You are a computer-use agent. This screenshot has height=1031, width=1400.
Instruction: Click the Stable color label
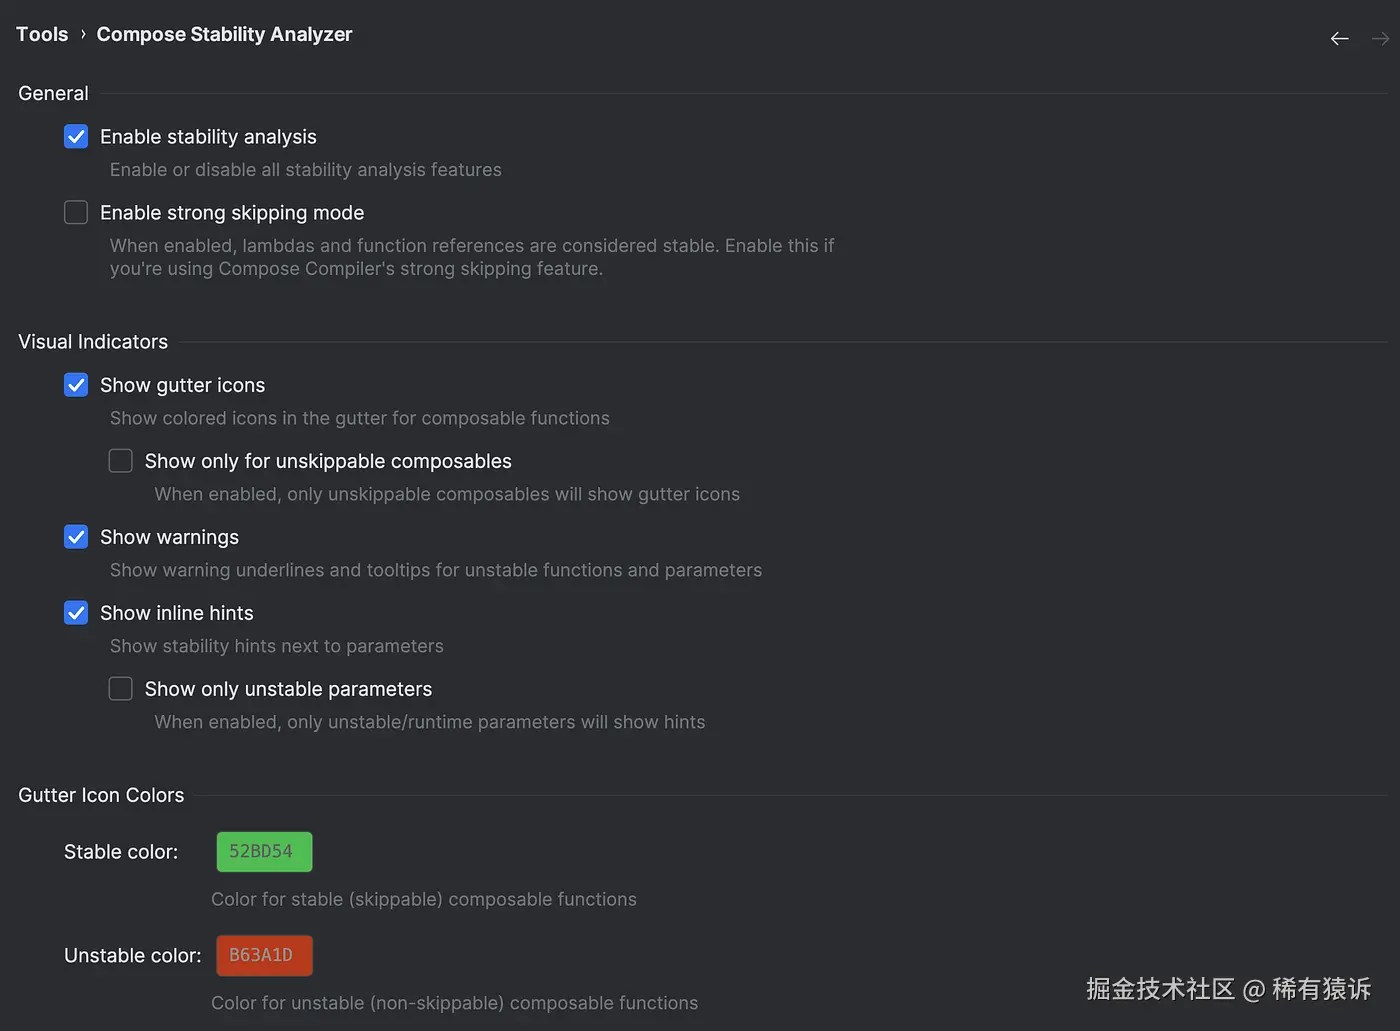tap(121, 852)
